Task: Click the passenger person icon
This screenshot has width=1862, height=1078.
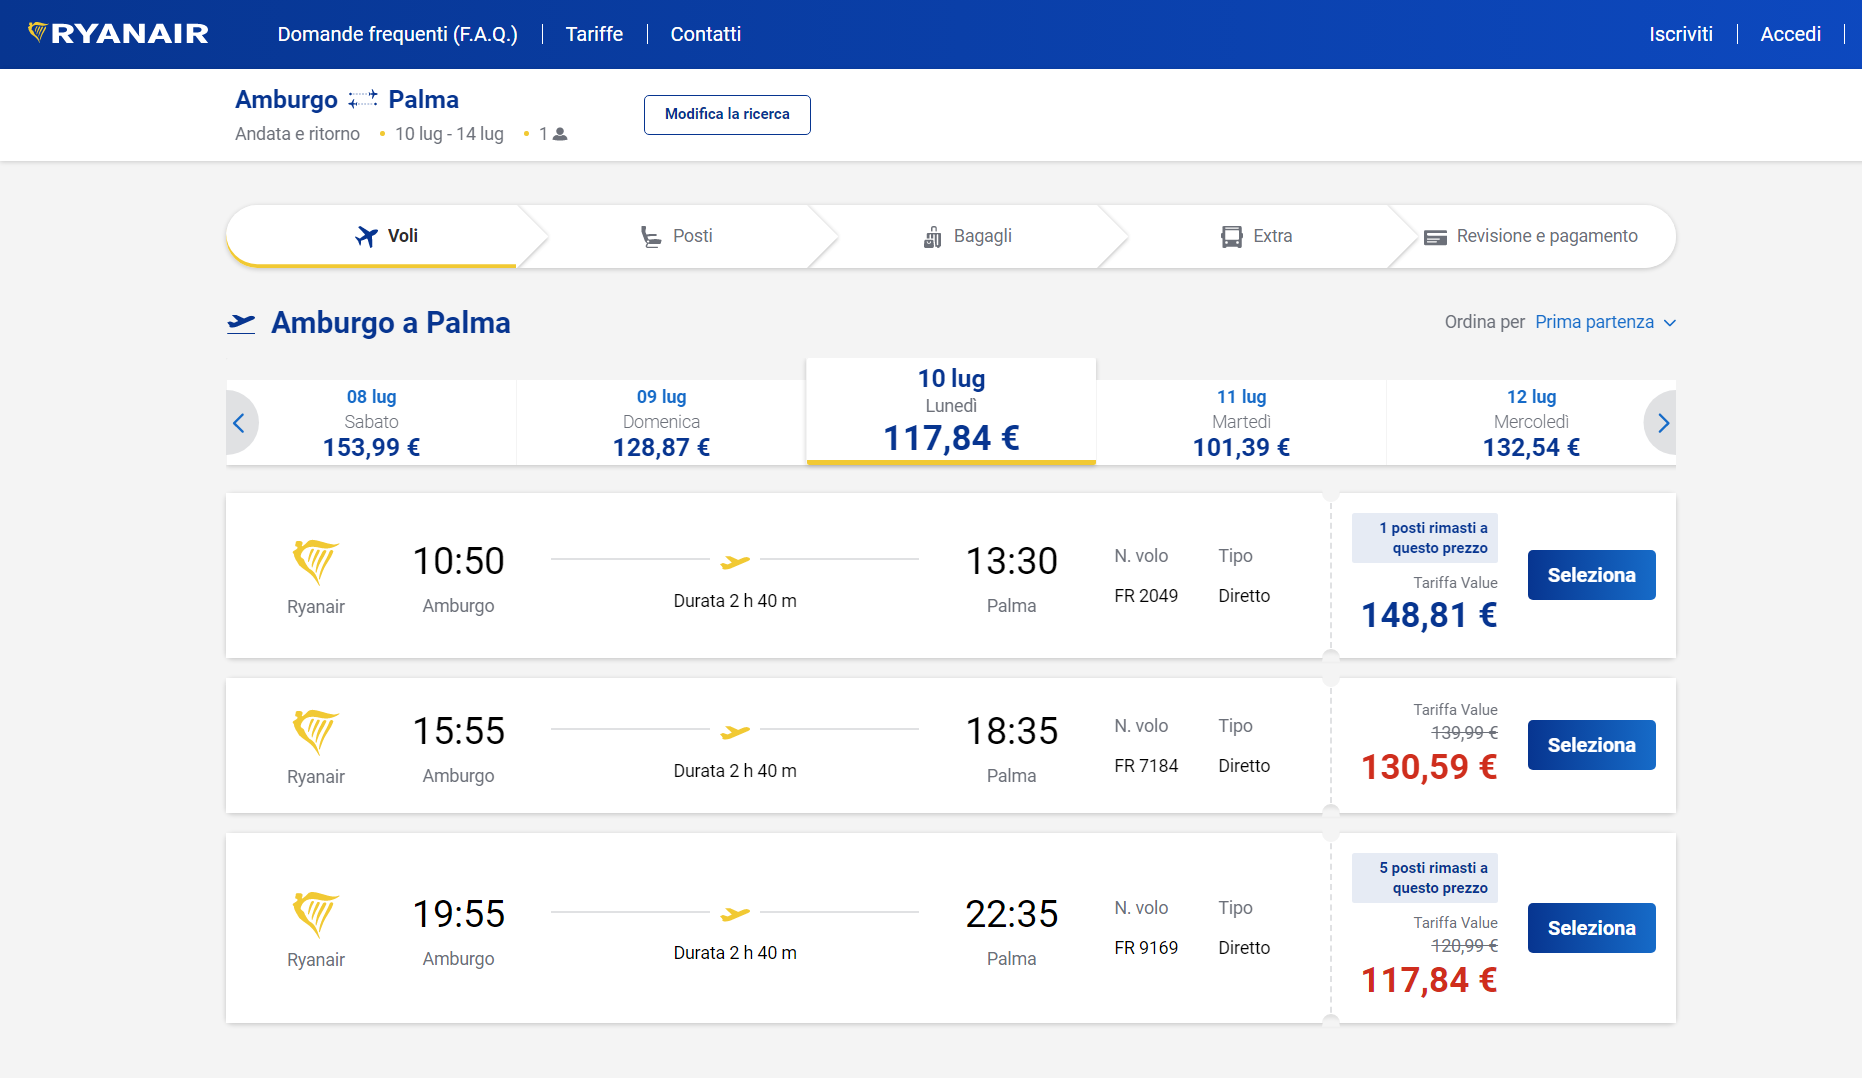Action: point(560,134)
